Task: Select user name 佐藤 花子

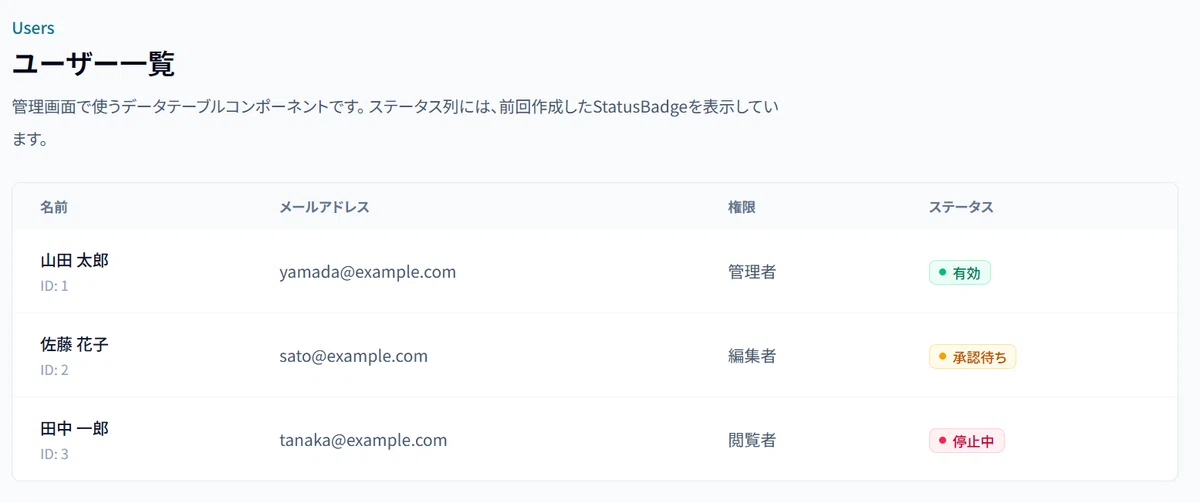Action: 74,345
